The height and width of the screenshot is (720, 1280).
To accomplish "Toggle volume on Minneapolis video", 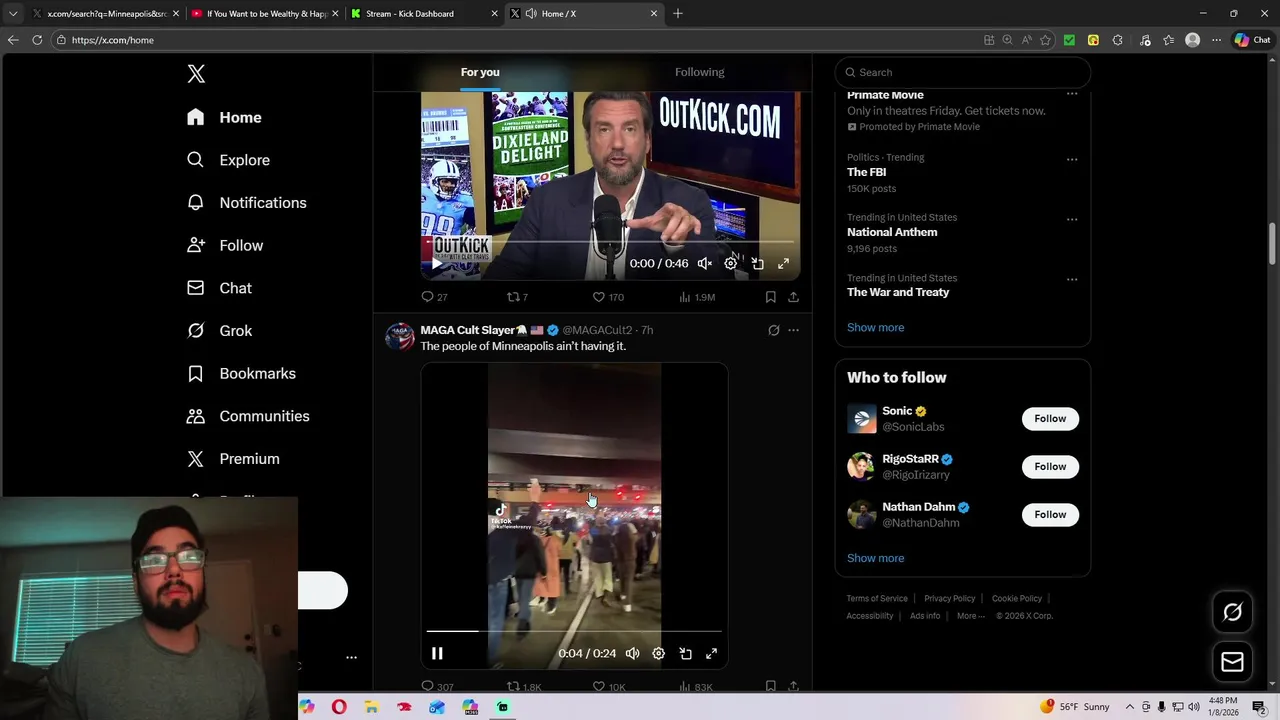I will (632, 653).
